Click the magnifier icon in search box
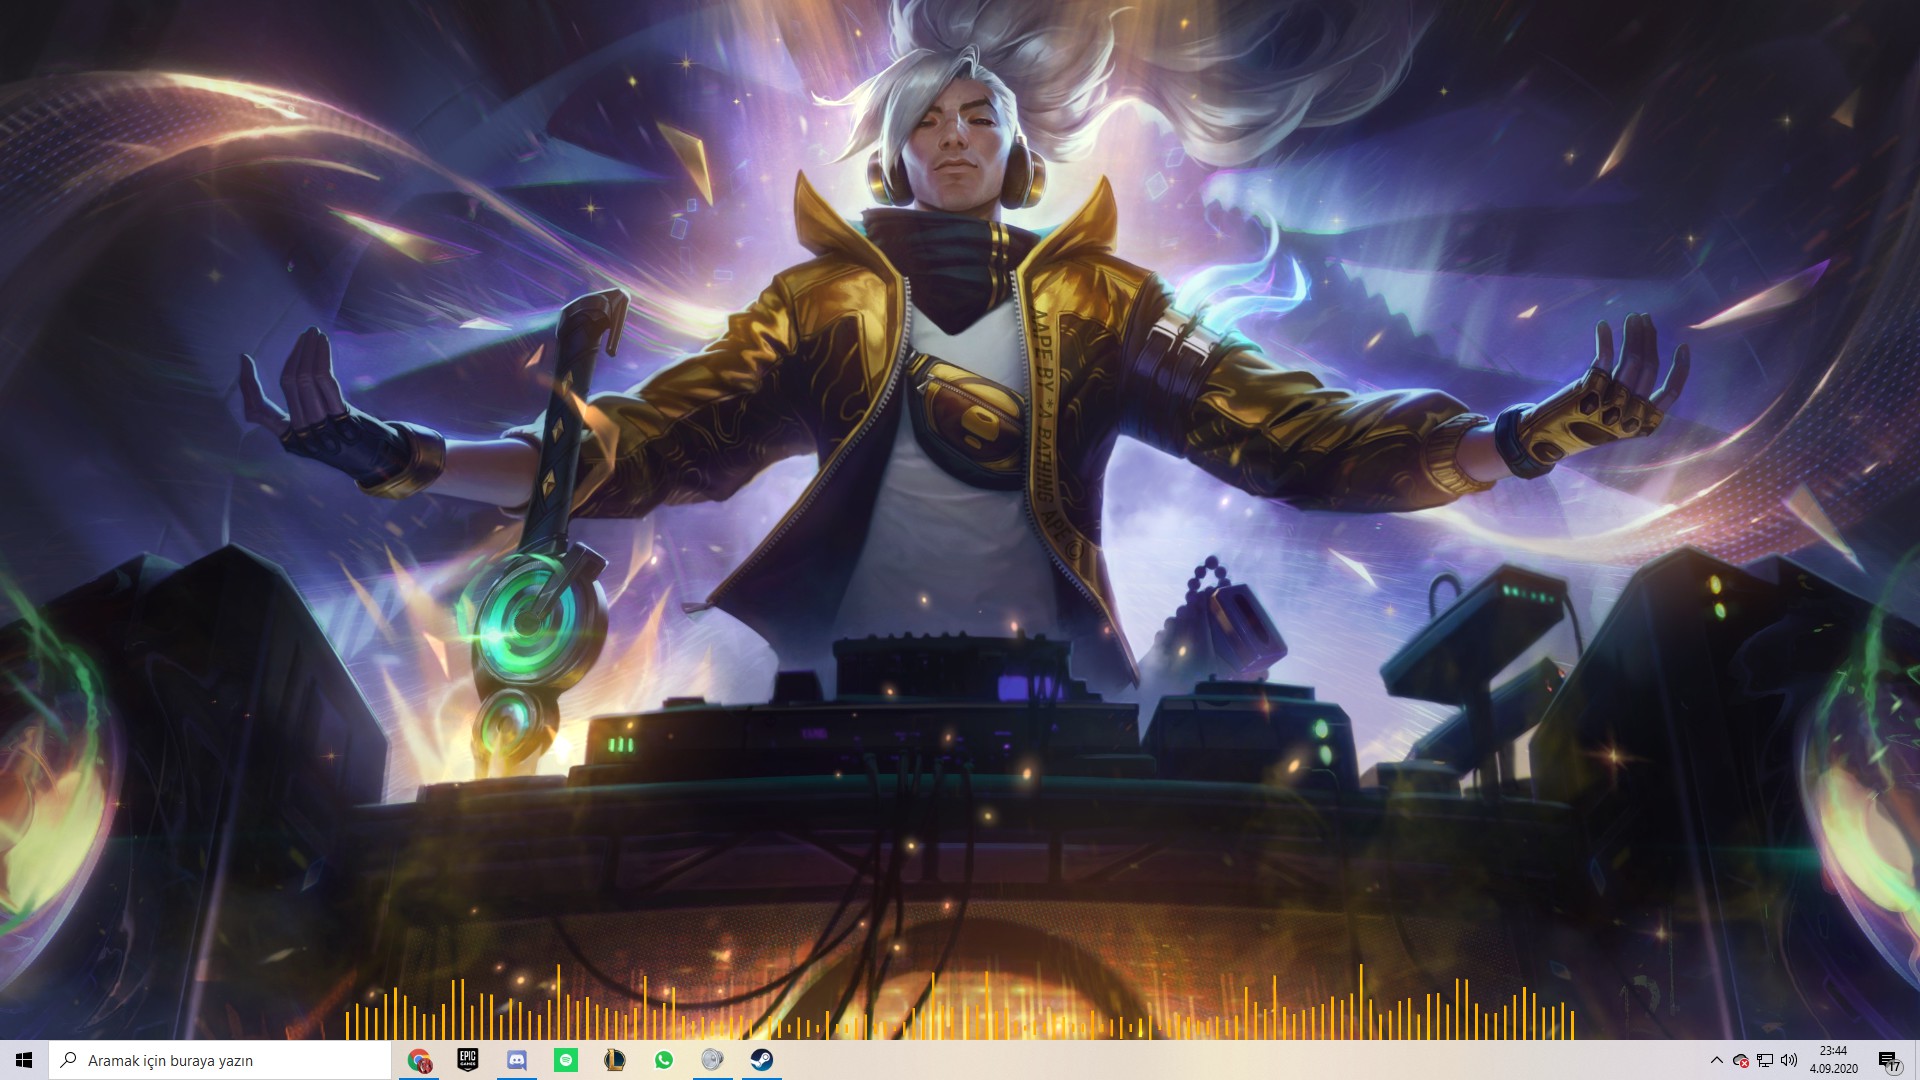The width and height of the screenshot is (1920, 1080). point(69,1060)
